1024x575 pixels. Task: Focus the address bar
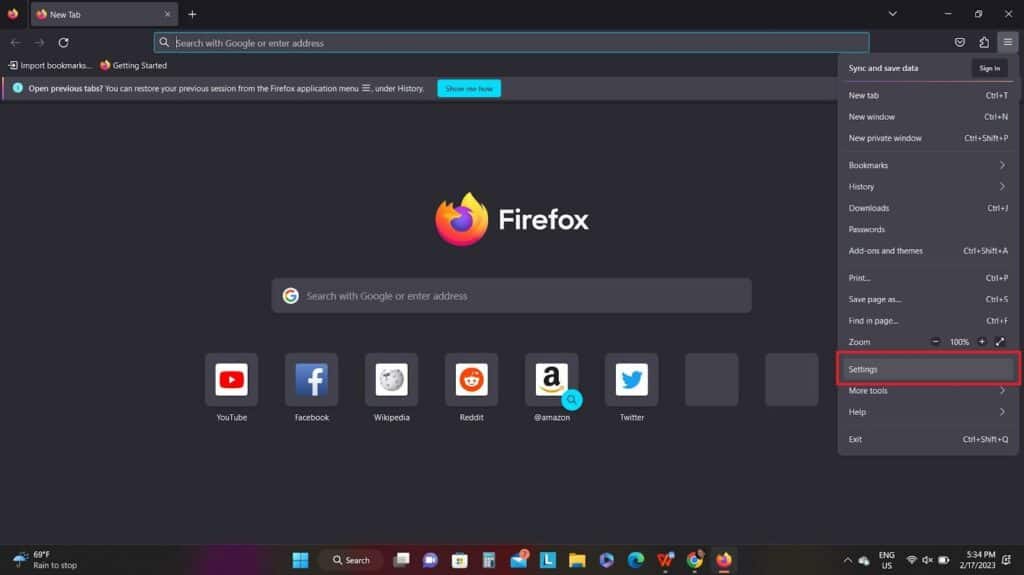tap(511, 42)
